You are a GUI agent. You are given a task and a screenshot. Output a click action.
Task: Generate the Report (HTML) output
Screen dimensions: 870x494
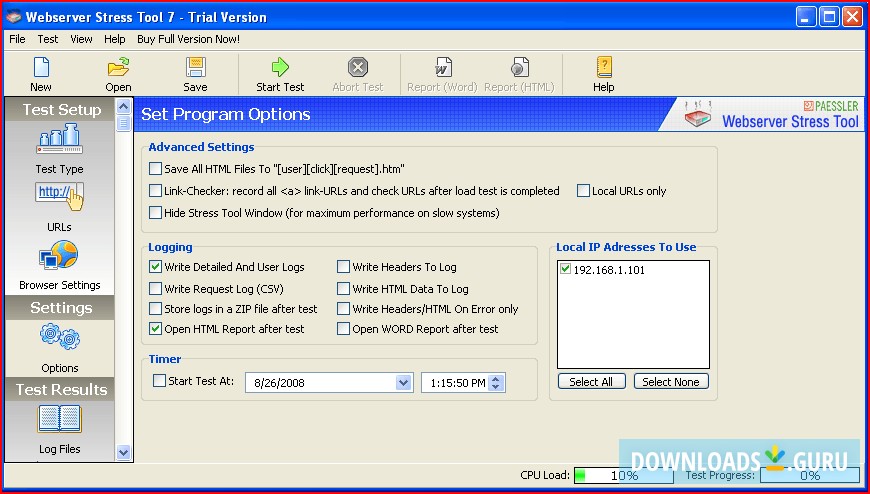[519, 68]
